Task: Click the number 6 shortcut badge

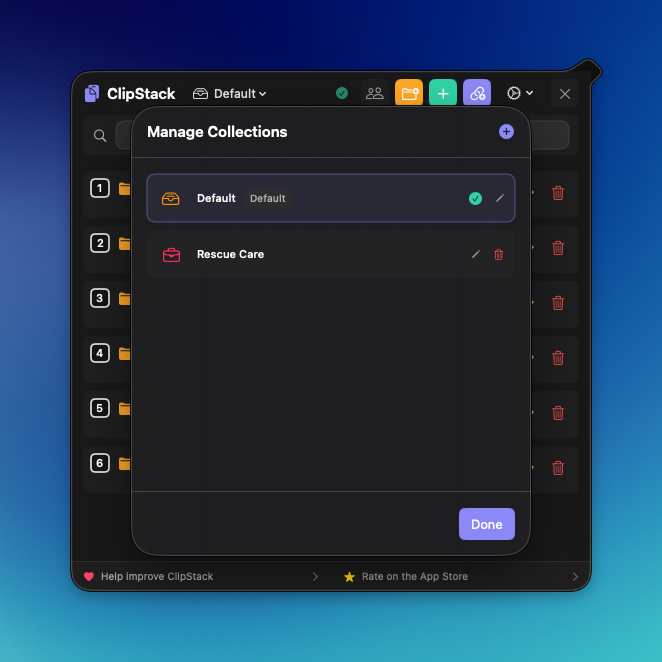Action: click(100, 463)
